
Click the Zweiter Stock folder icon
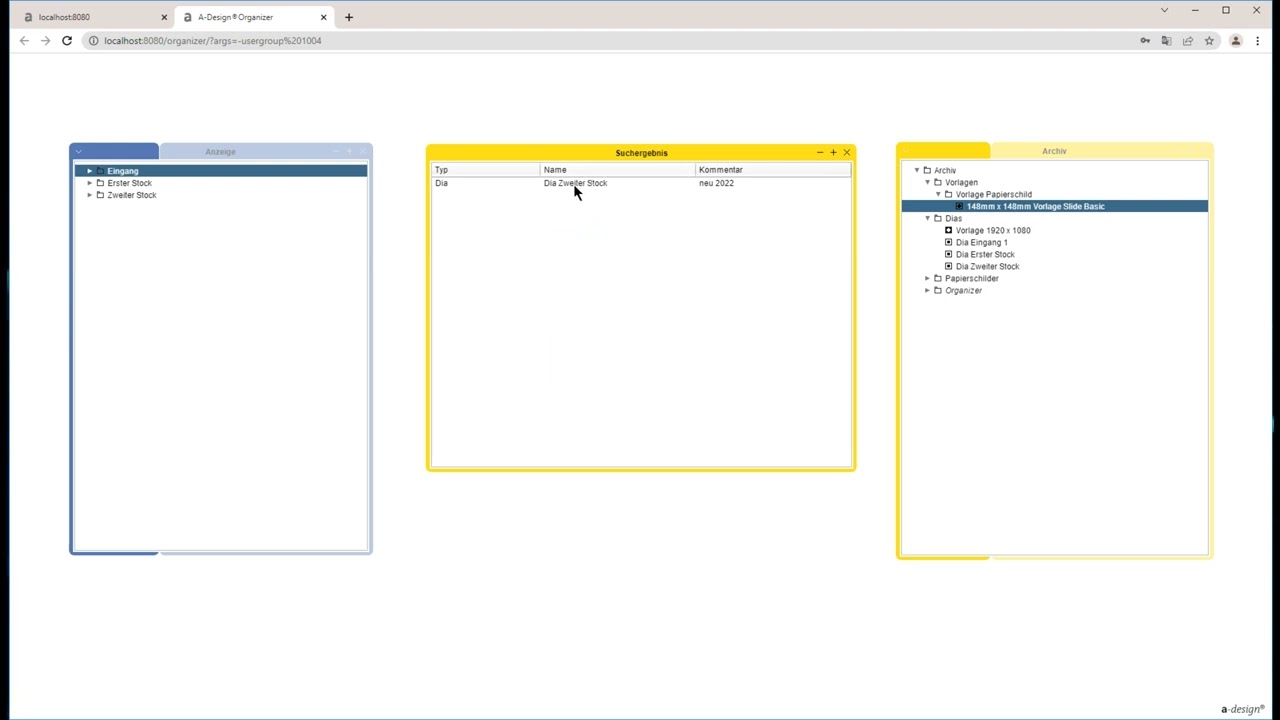click(100, 195)
